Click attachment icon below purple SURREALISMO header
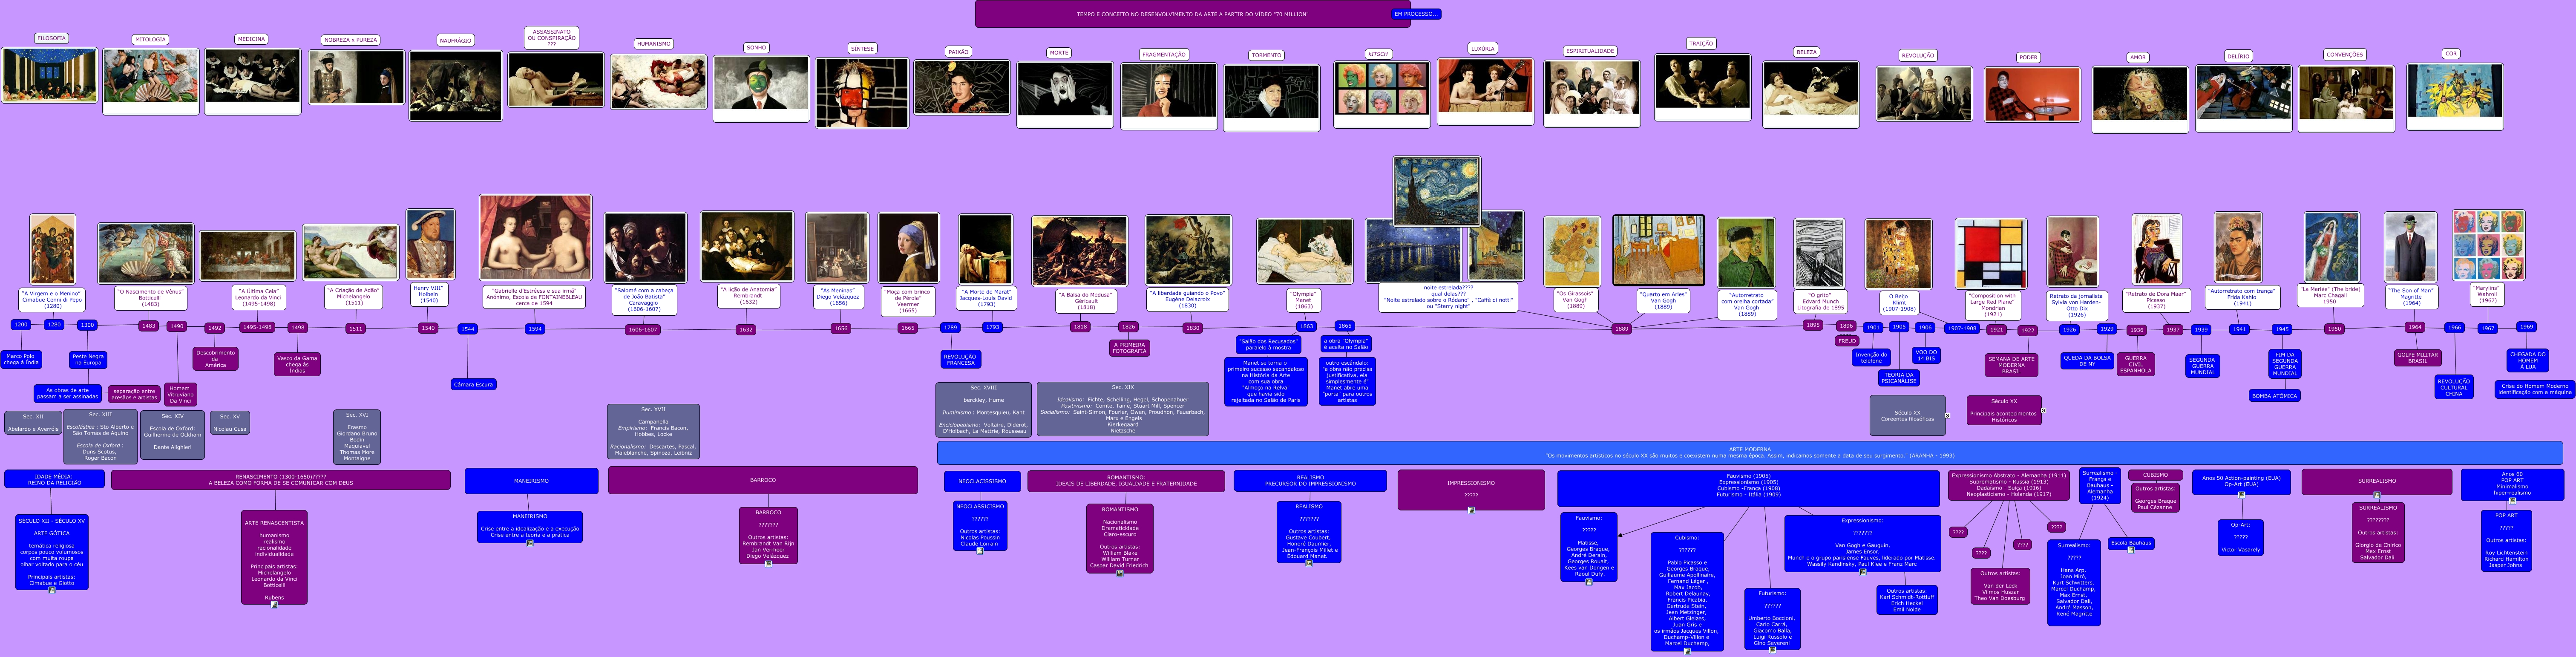 click(x=2376, y=496)
